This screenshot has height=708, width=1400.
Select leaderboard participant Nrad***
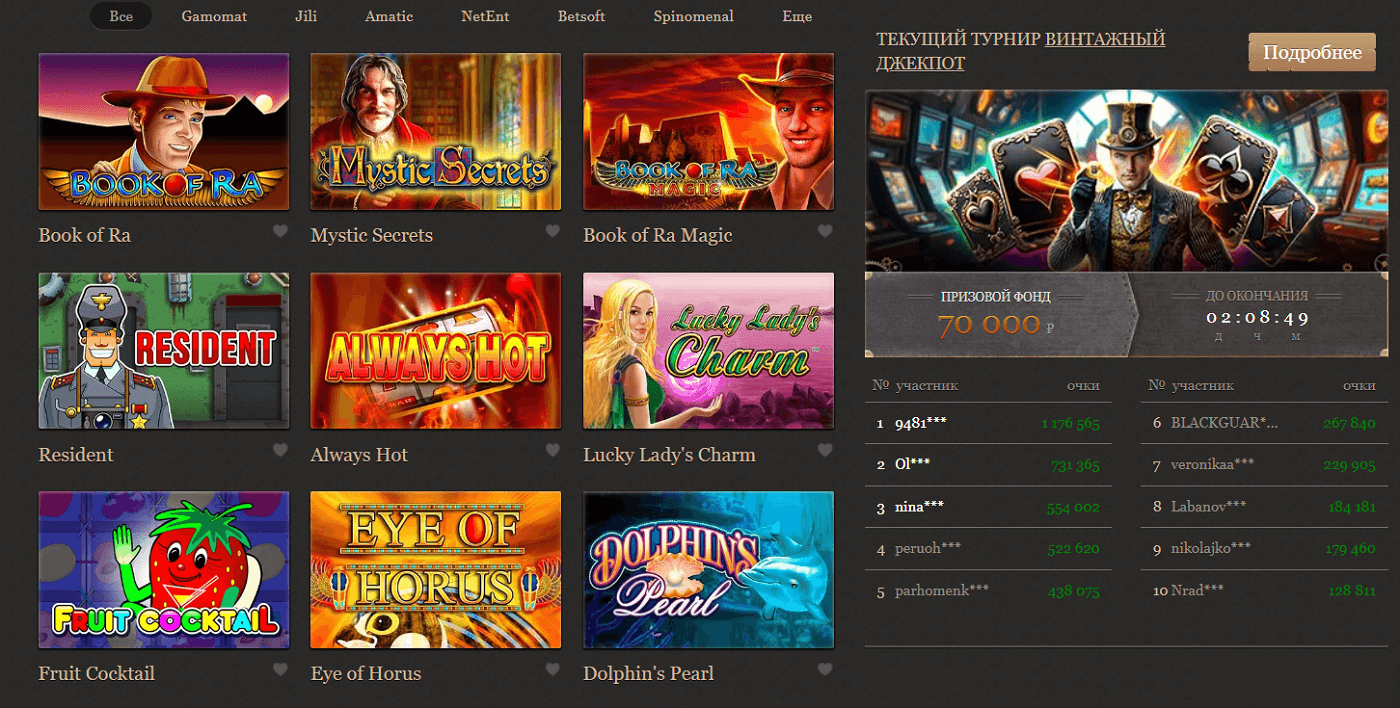pyautogui.click(x=1197, y=590)
